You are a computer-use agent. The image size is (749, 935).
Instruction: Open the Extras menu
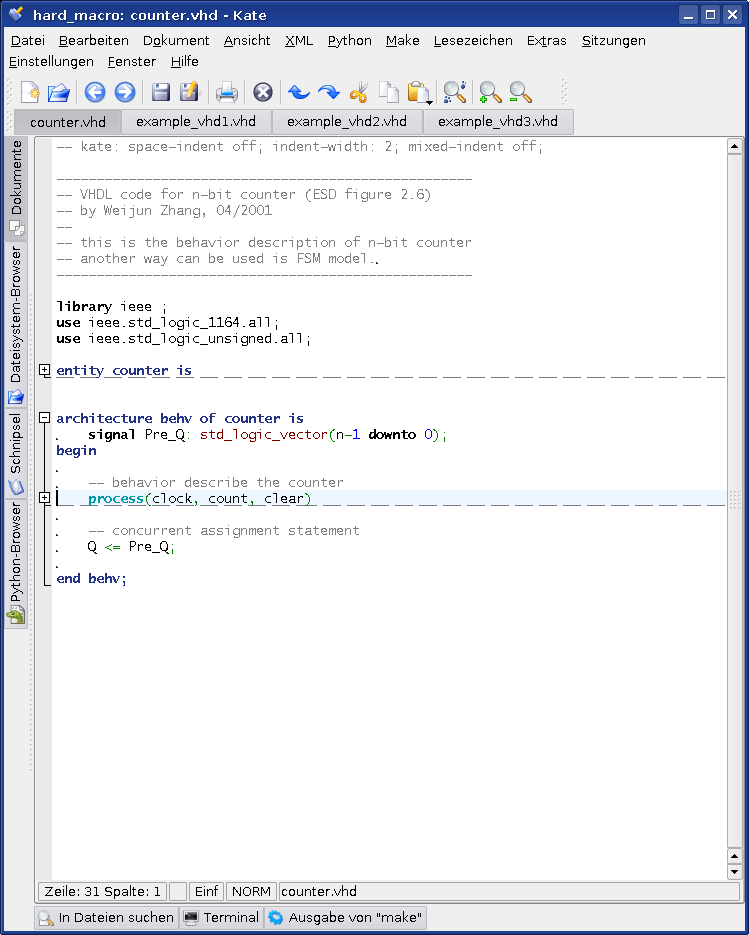point(546,41)
